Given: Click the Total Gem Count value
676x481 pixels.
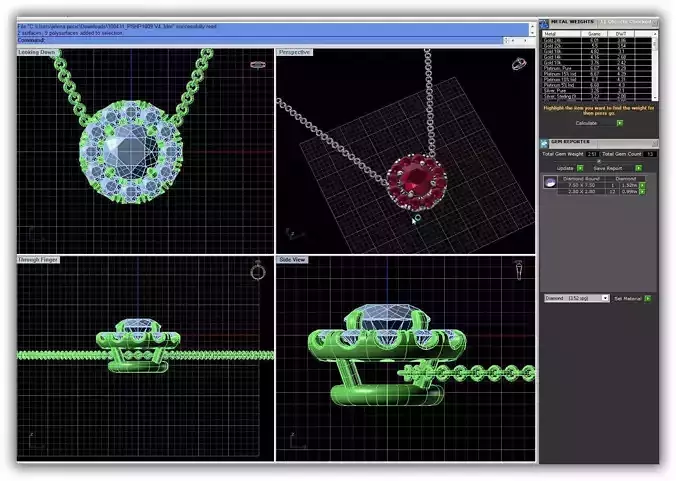Looking at the screenshot, I should (650, 154).
